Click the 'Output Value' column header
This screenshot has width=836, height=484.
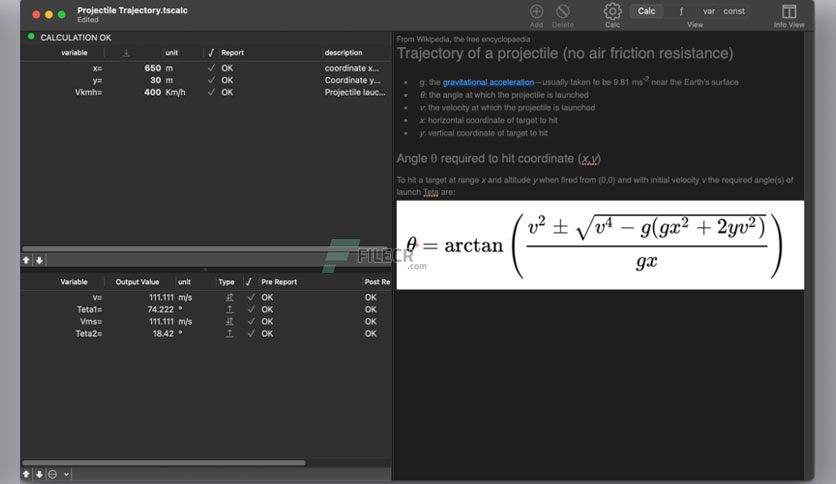pyautogui.click(x=137, y=281)
